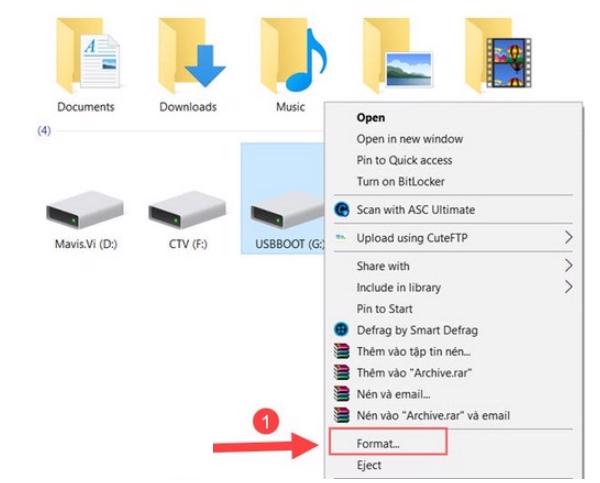This screenshot has width=600, height=483.
Task: Click the USBBOOT (G:) label
Action: point(290,244)
